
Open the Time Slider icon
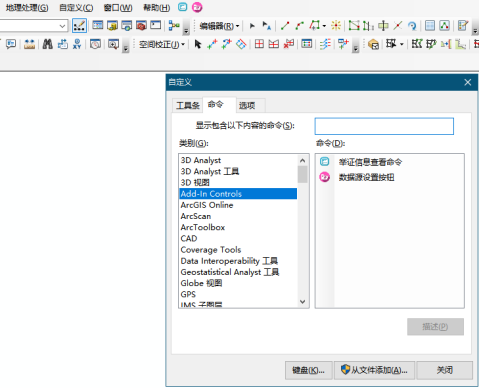95,44
